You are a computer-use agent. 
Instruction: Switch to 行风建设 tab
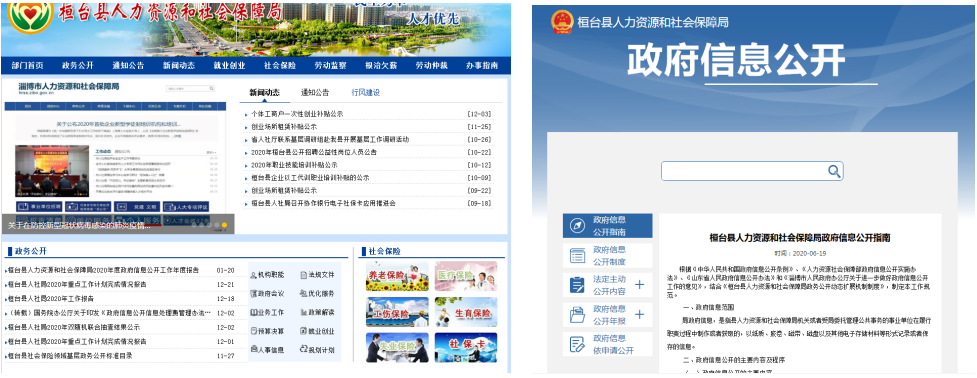tap(365, 93)
